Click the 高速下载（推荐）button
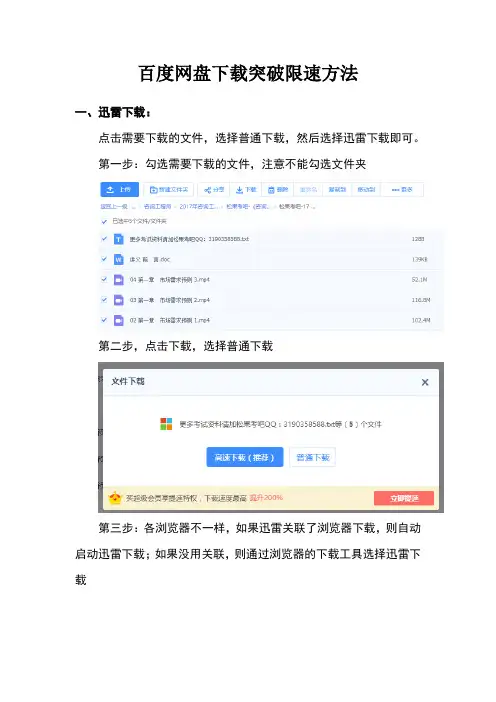 (244, 457)
